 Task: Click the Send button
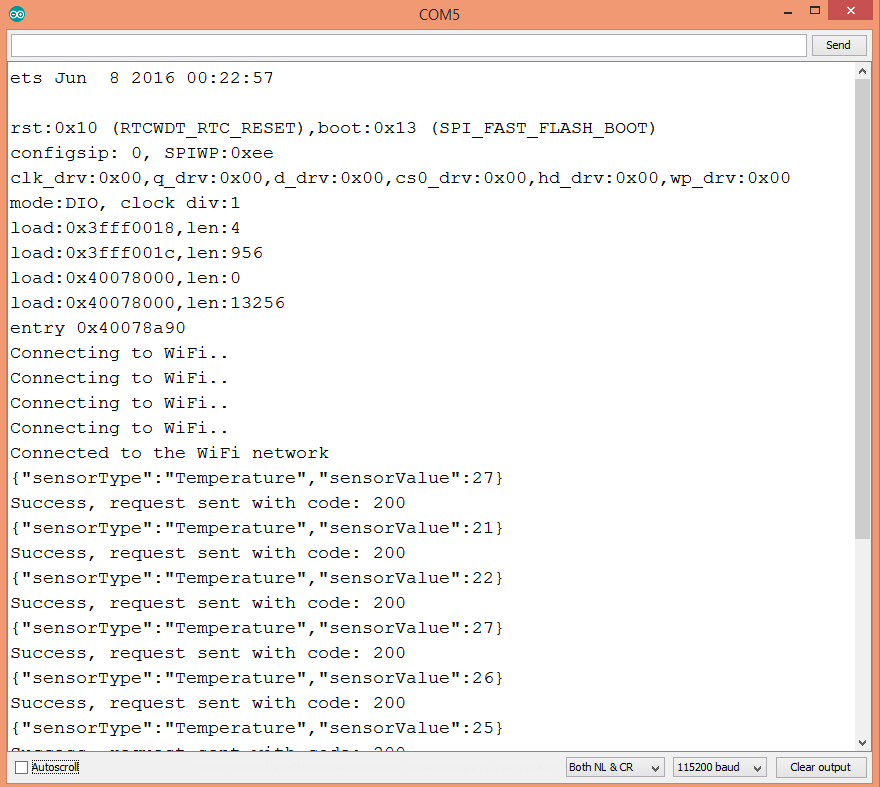pos(838,44)
